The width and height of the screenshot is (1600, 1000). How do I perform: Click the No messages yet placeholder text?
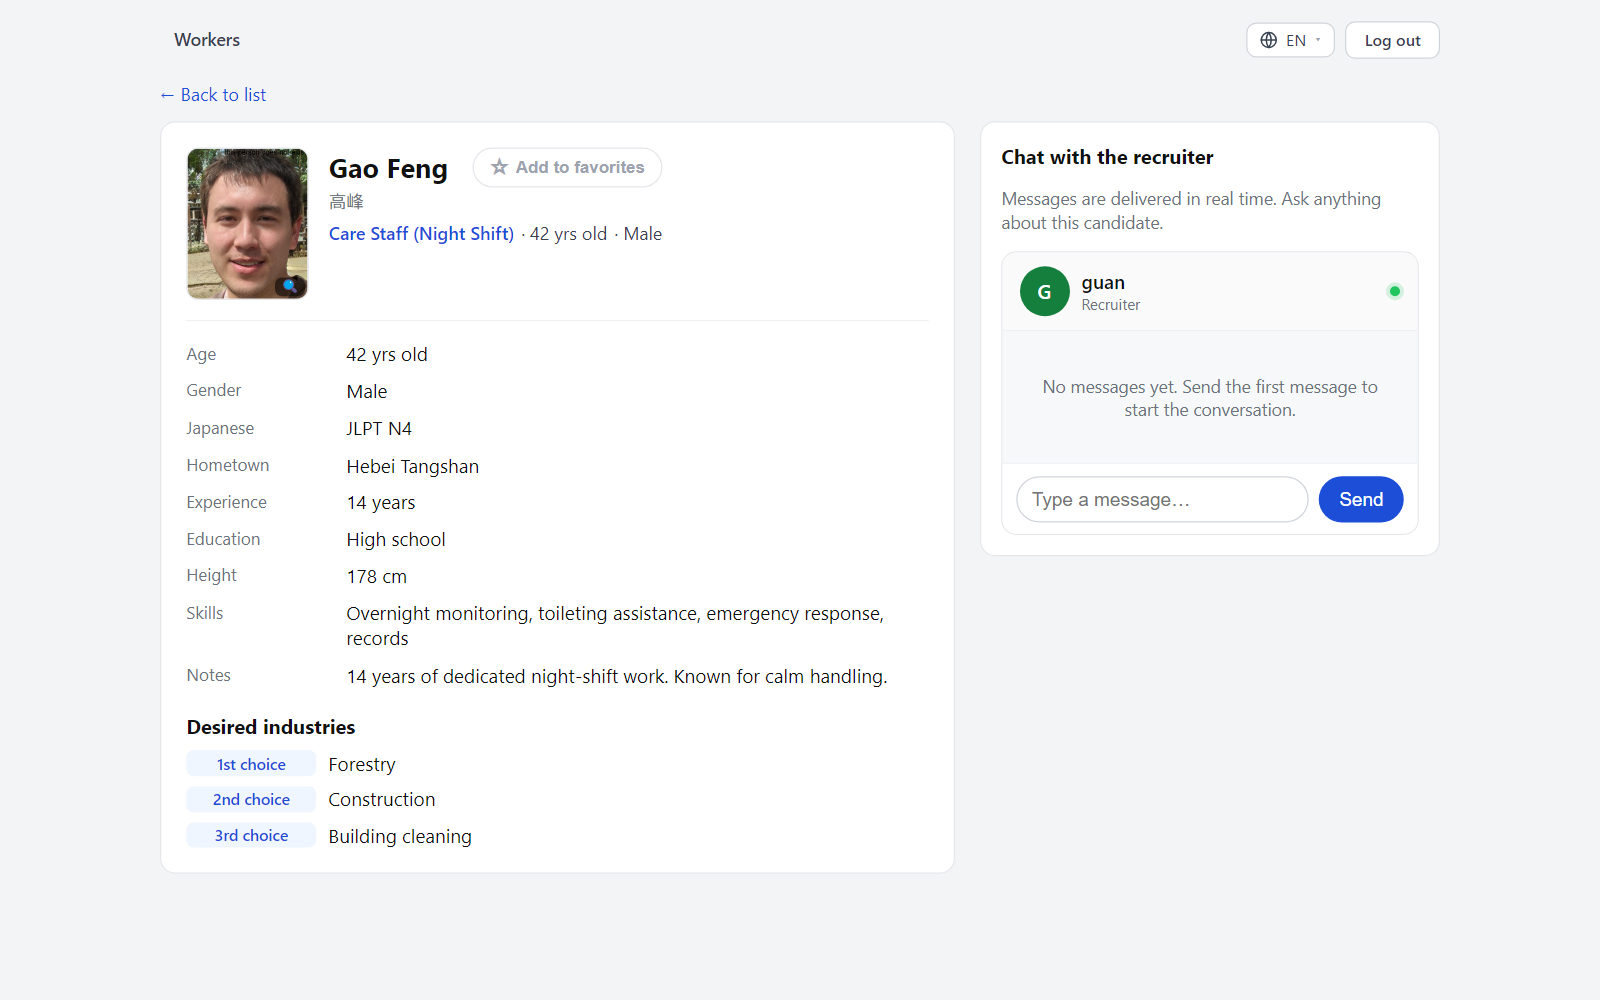point(1210,398)
